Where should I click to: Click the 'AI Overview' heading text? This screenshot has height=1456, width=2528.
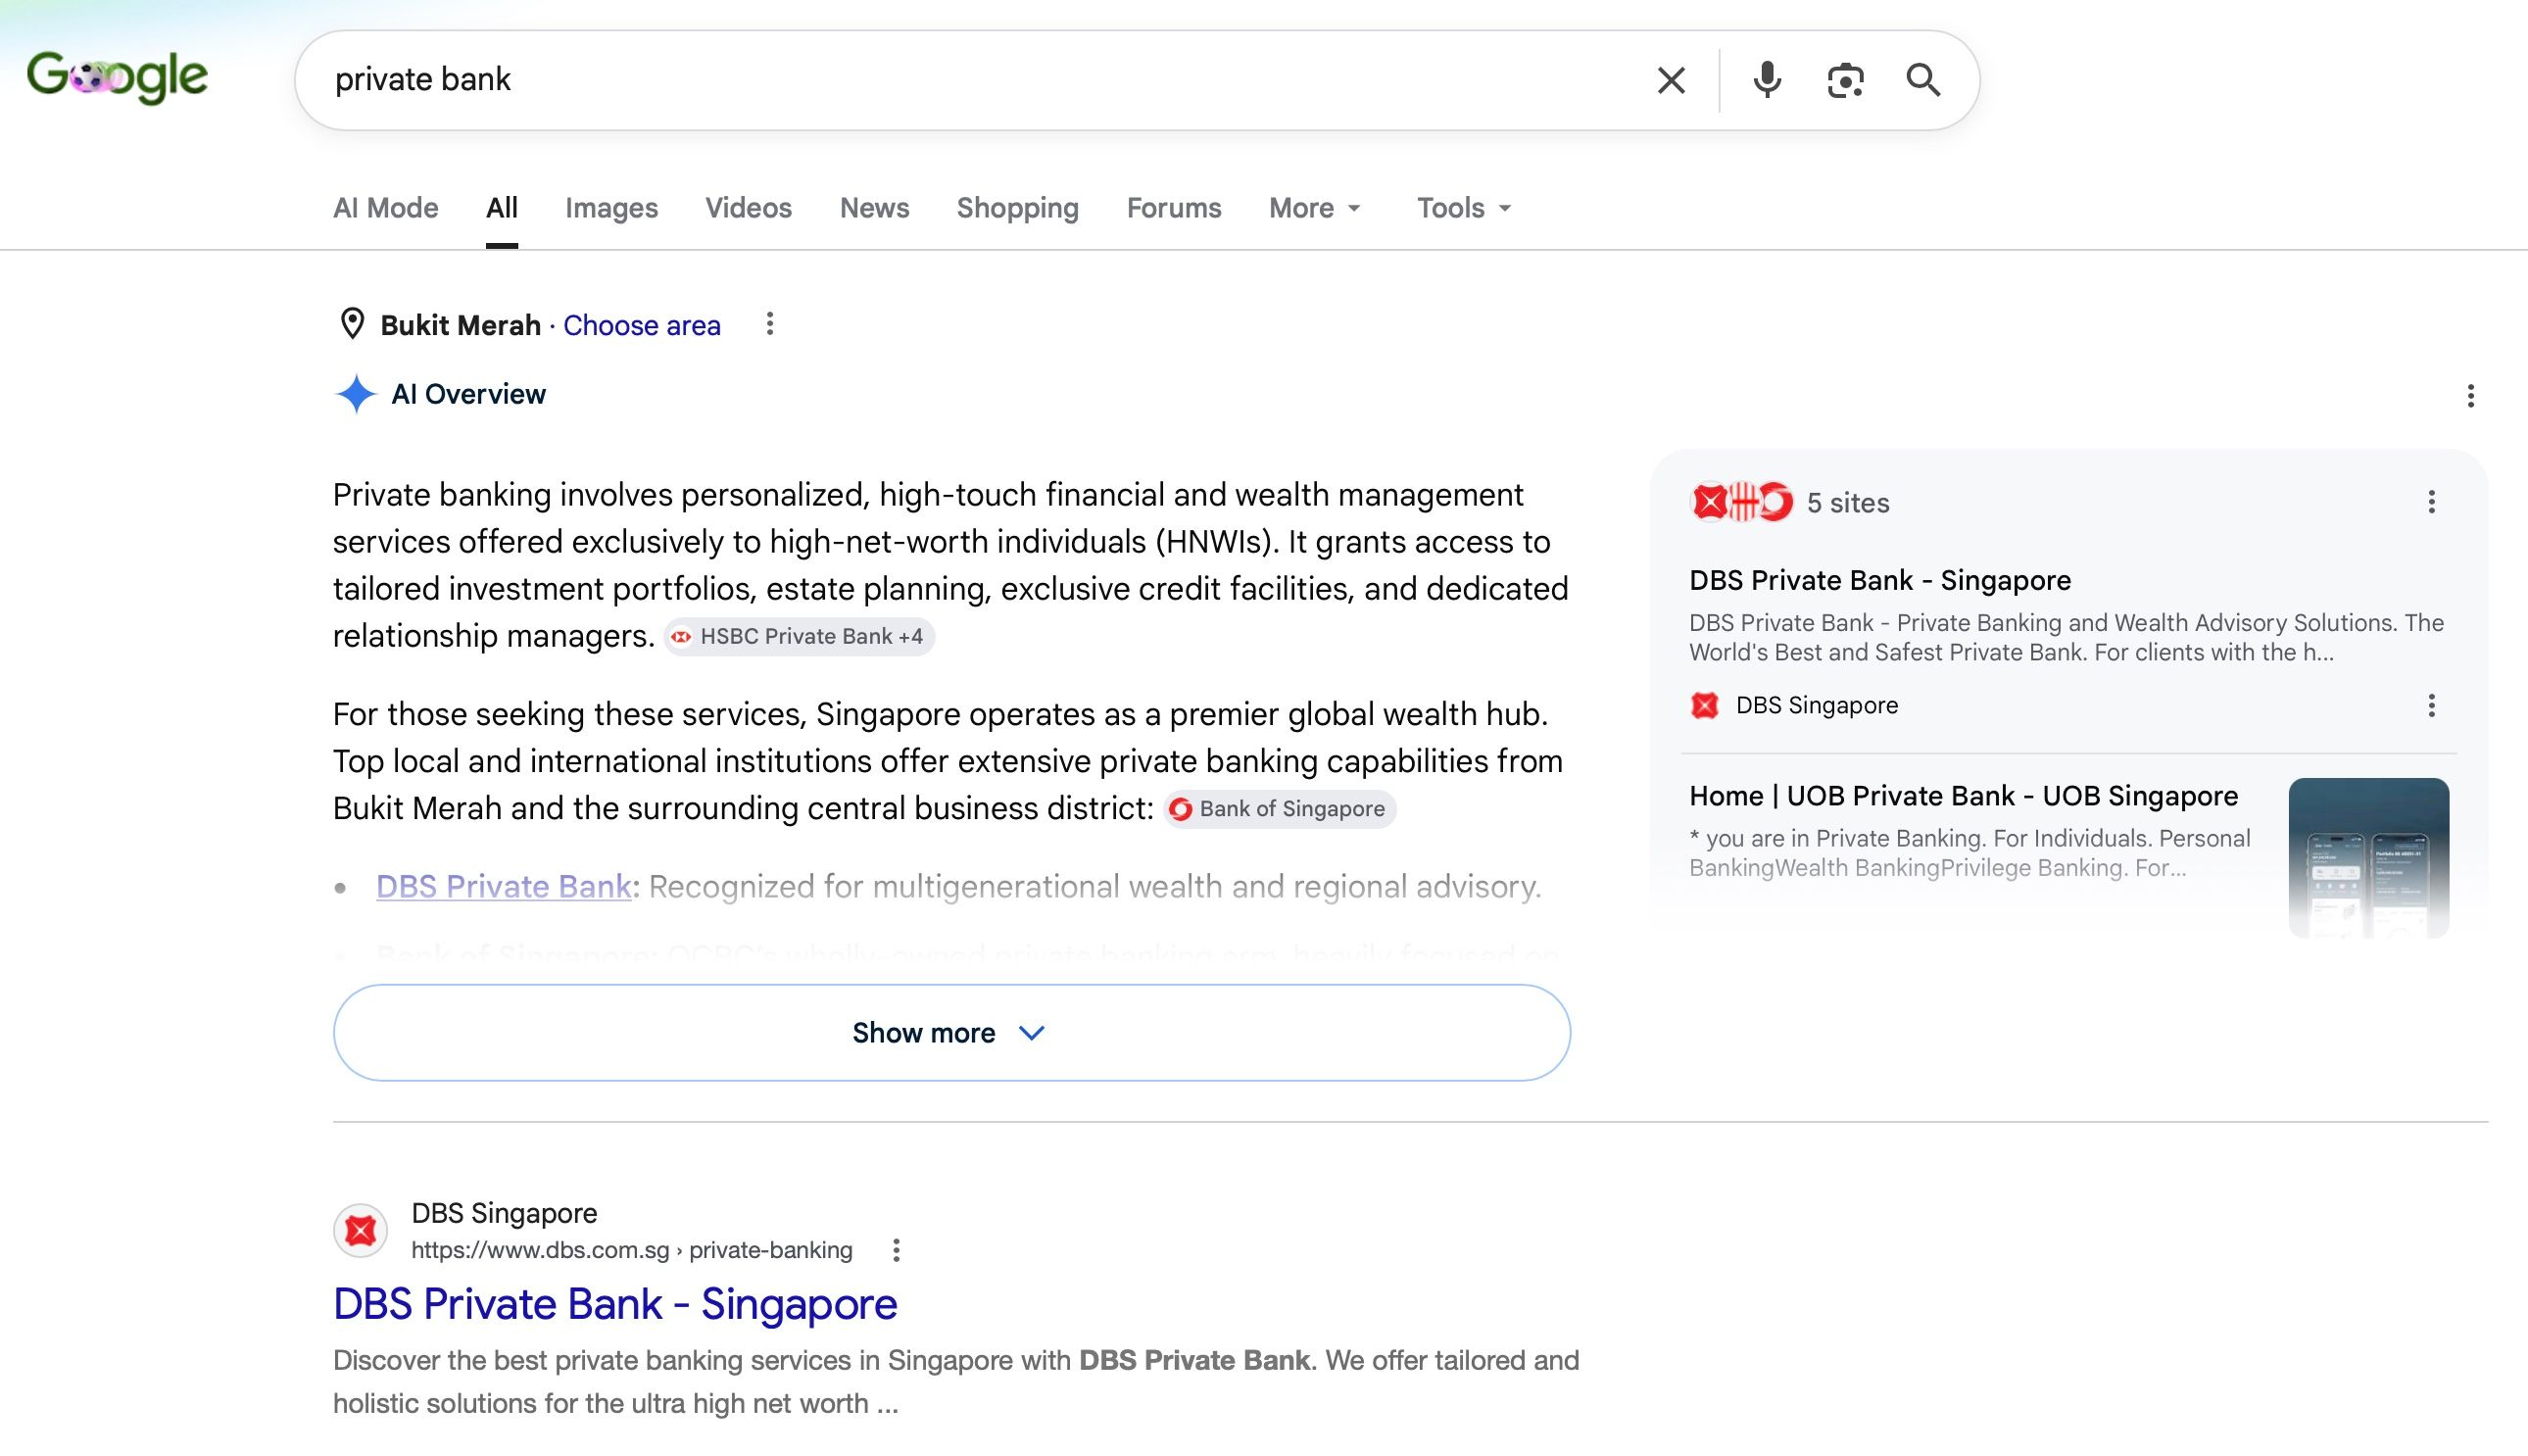(x=468, y=394)
